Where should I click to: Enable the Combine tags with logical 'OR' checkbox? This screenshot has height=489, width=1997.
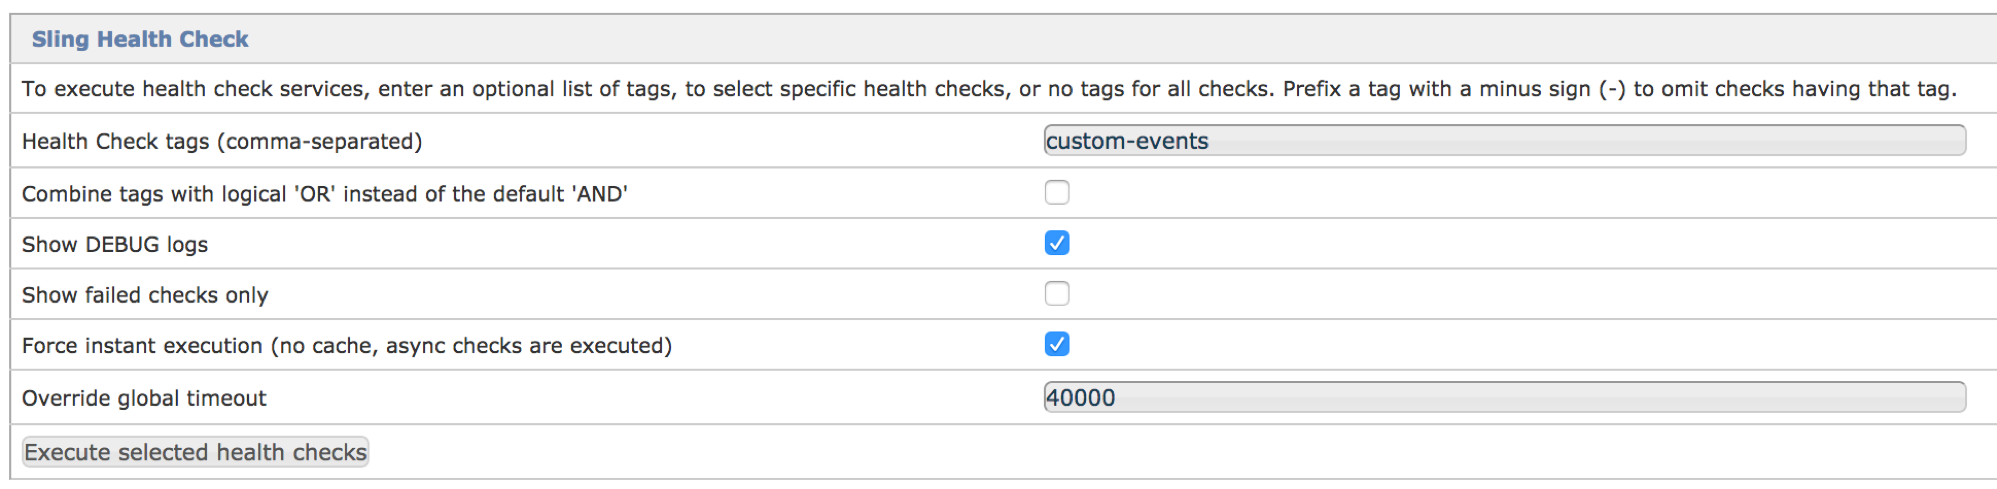(1057, 192)
